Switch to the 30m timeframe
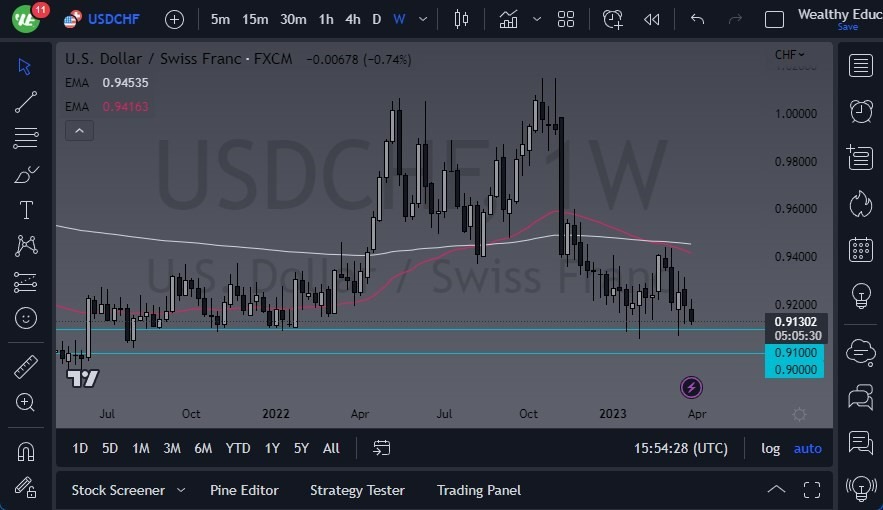Viewport: 883px width, 510px height. (293, 19)
